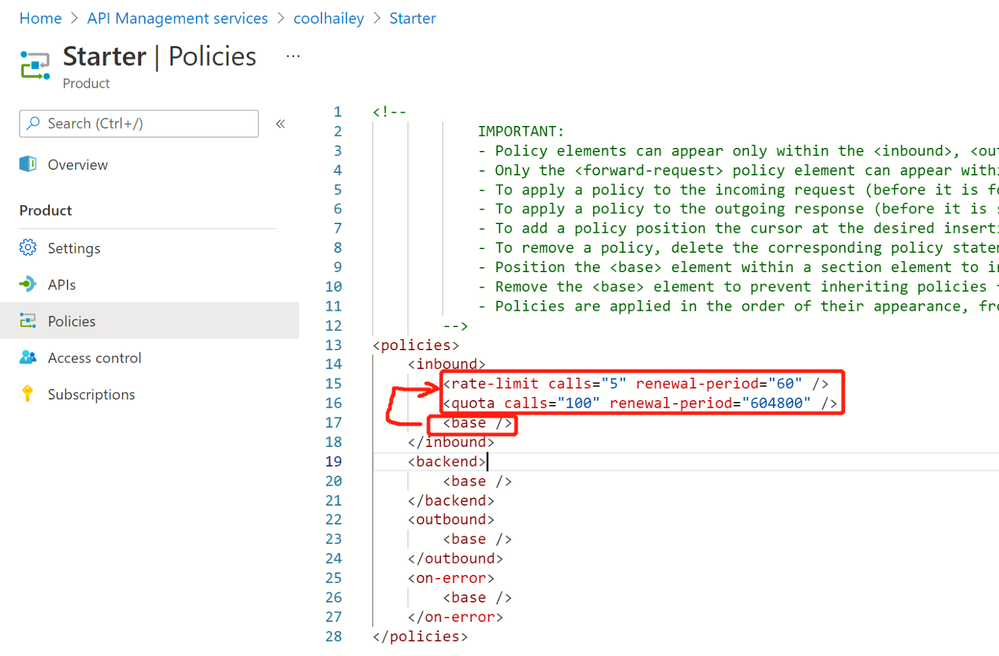This screenshot has height=656, width=999.
Task: Click the comment start marker on line 1
Action: pos(389,112)
